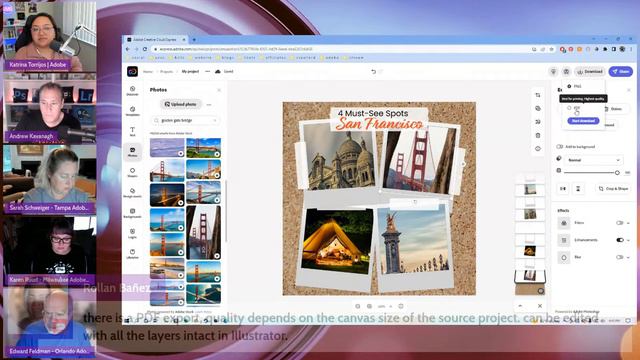This screenshot has height=360, width=640.
Task: Adjust the opacity slider handle
Action: 617,173
